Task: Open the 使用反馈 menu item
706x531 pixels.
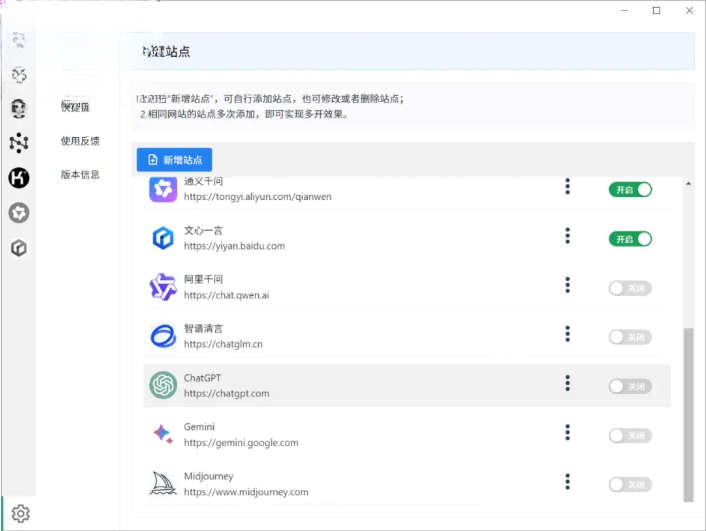Action: tap(80, 141)
